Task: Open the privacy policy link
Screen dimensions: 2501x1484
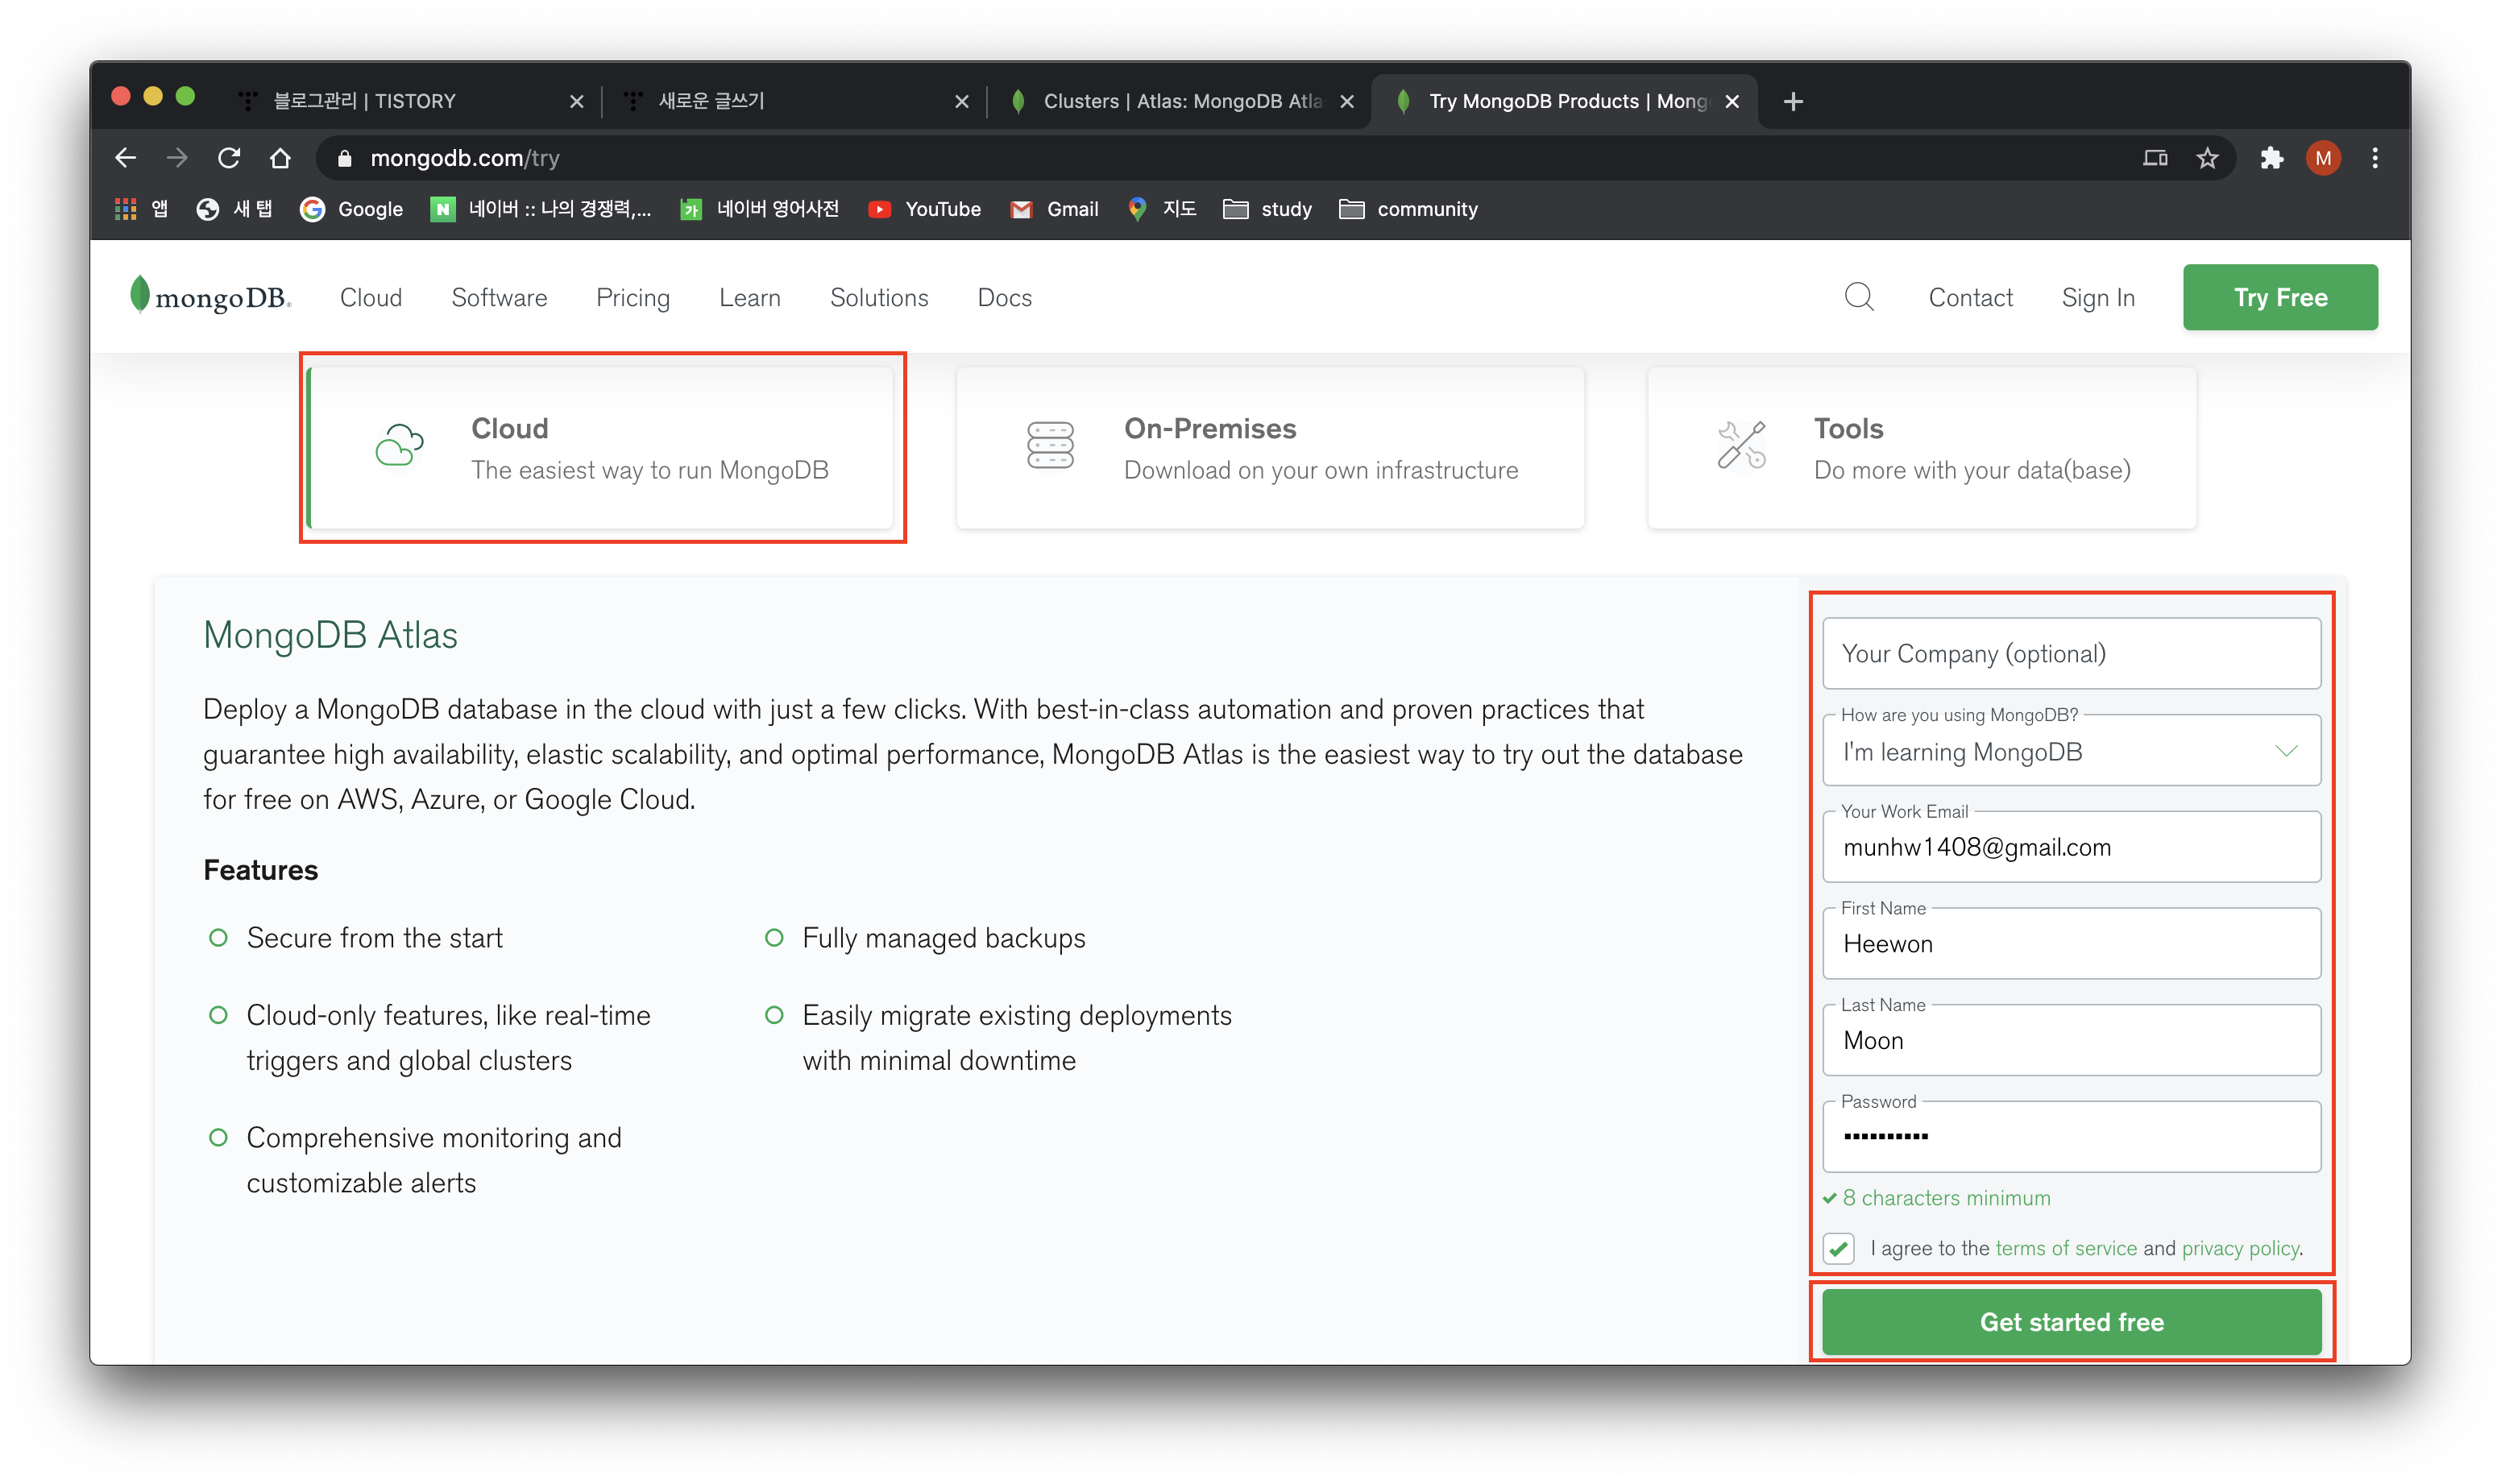Action: pyautogui.click(x=2240, y=1248)
